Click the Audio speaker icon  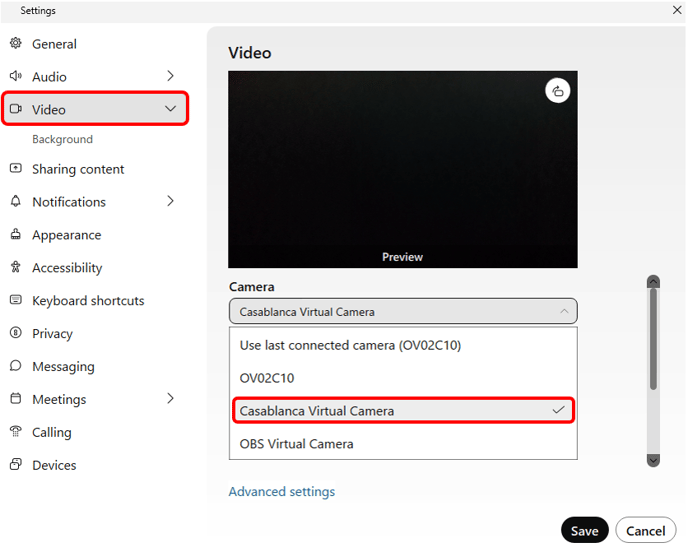click(15, 77)
